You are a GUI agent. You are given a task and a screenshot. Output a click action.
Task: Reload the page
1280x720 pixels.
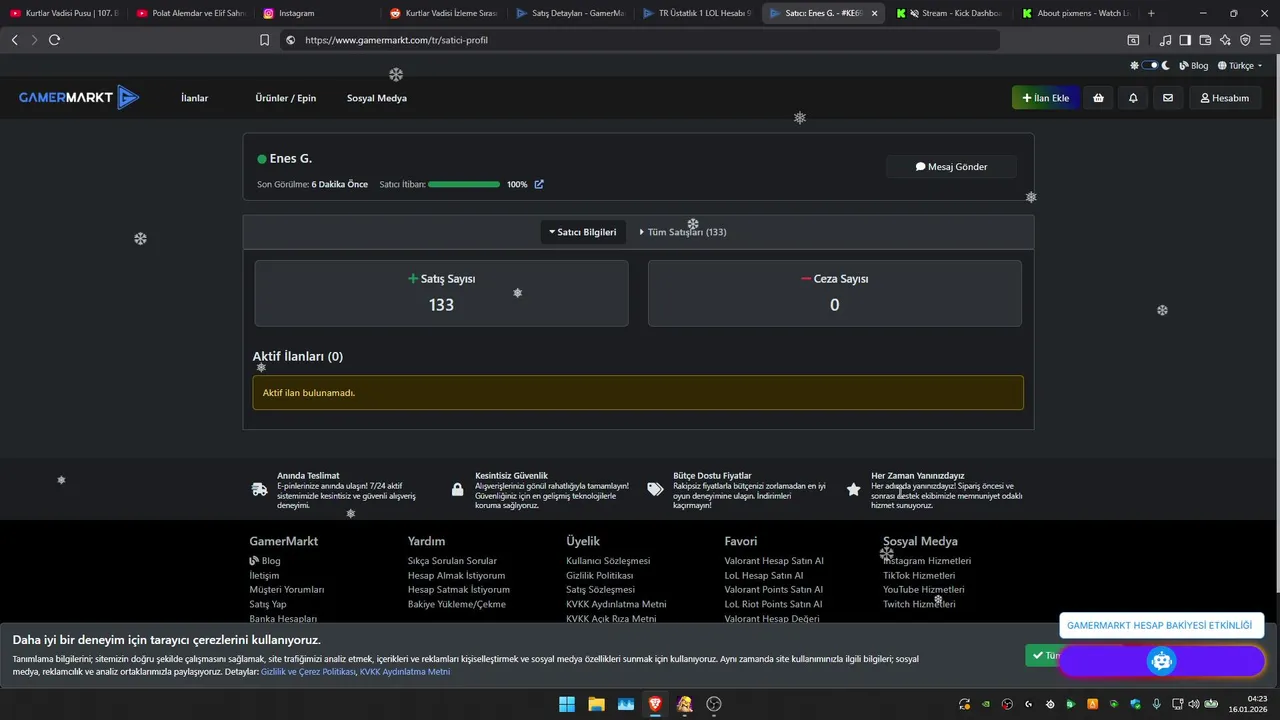pyautogui.click(x=54, y=40)
